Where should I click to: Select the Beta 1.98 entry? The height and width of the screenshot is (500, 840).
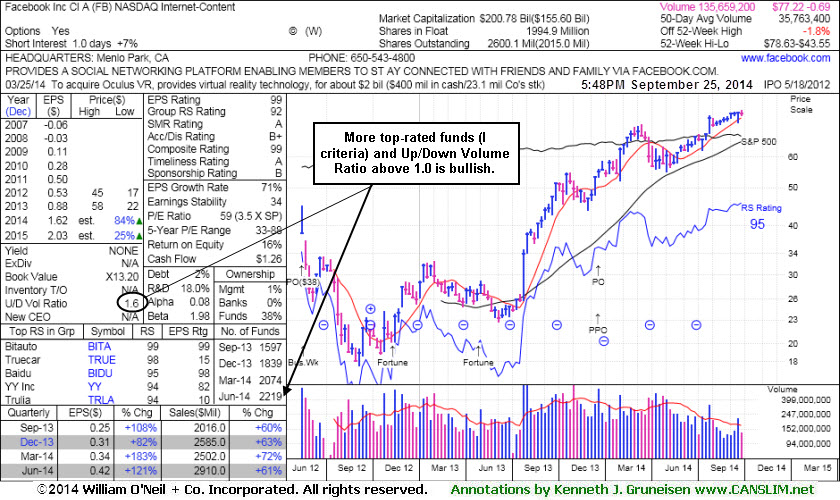coord(178,316)
